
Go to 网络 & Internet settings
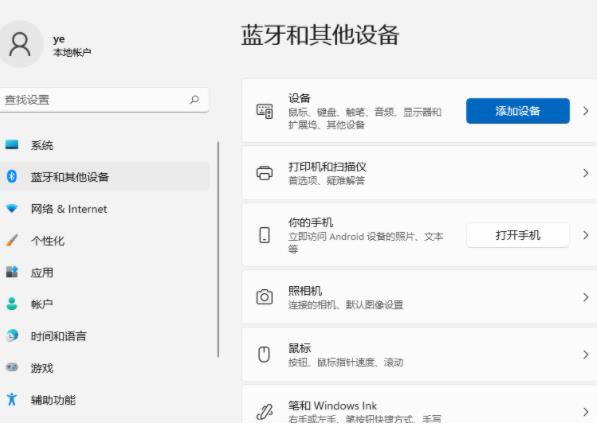[104, 209]
